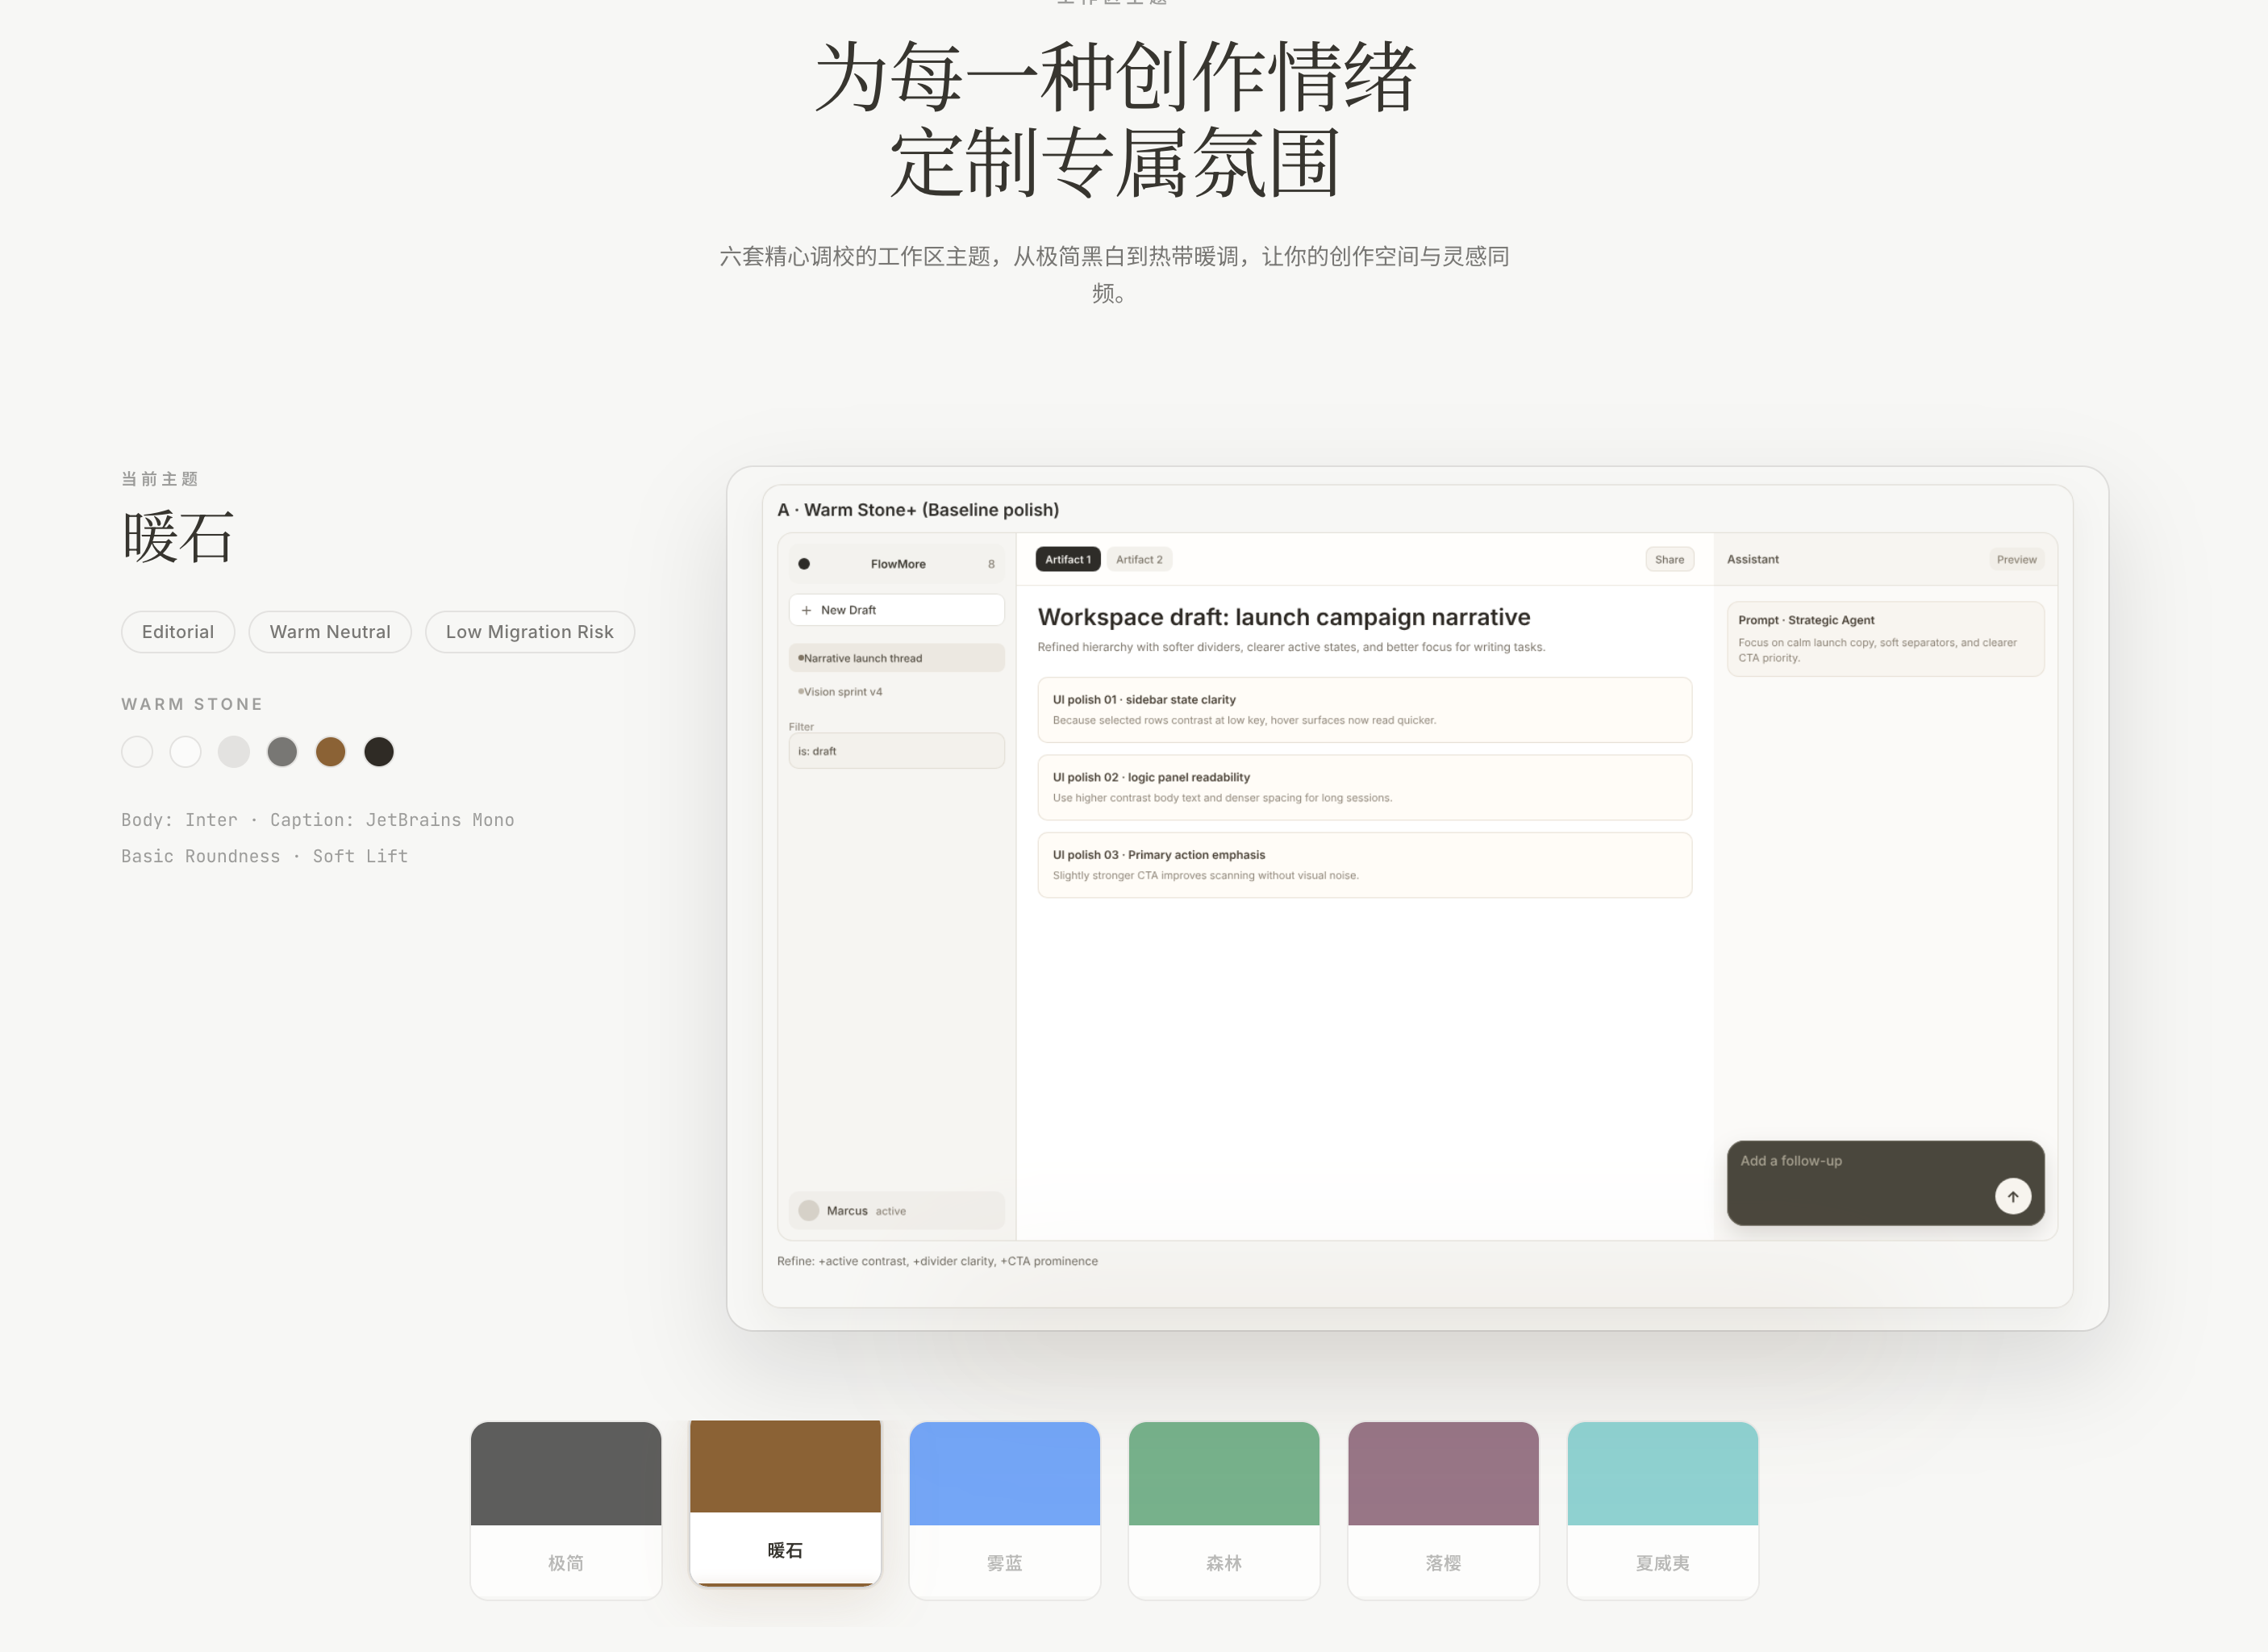The width and height of the screenshot is (2268, 1652).
Task: Click the Low Migration Risk tag
Action: tap(530, 632)
